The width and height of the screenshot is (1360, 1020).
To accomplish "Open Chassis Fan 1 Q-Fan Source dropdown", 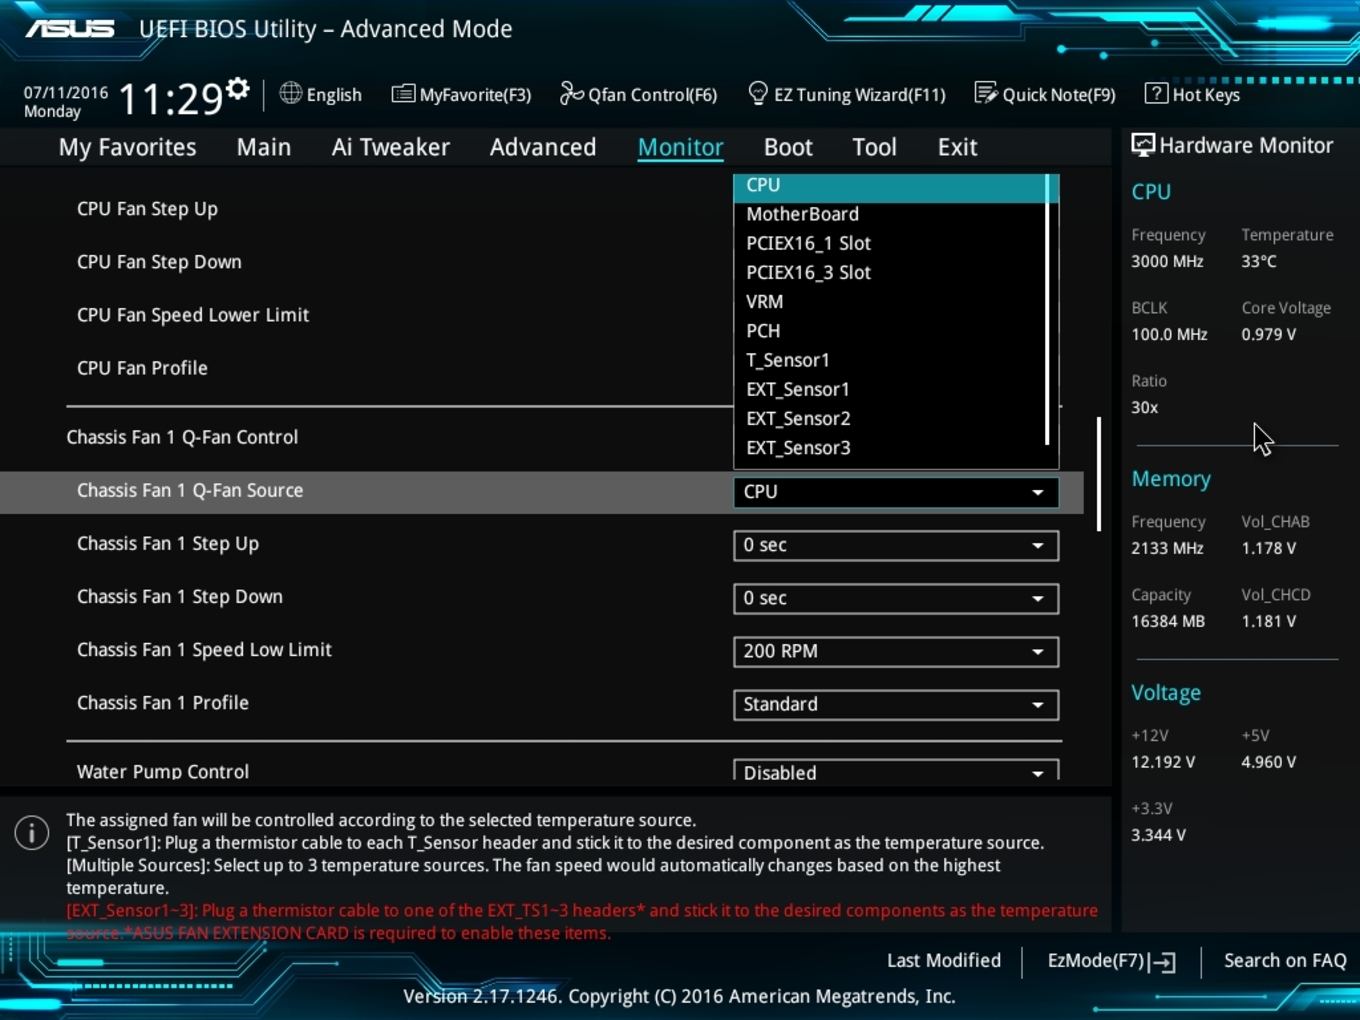I will 896,492.
